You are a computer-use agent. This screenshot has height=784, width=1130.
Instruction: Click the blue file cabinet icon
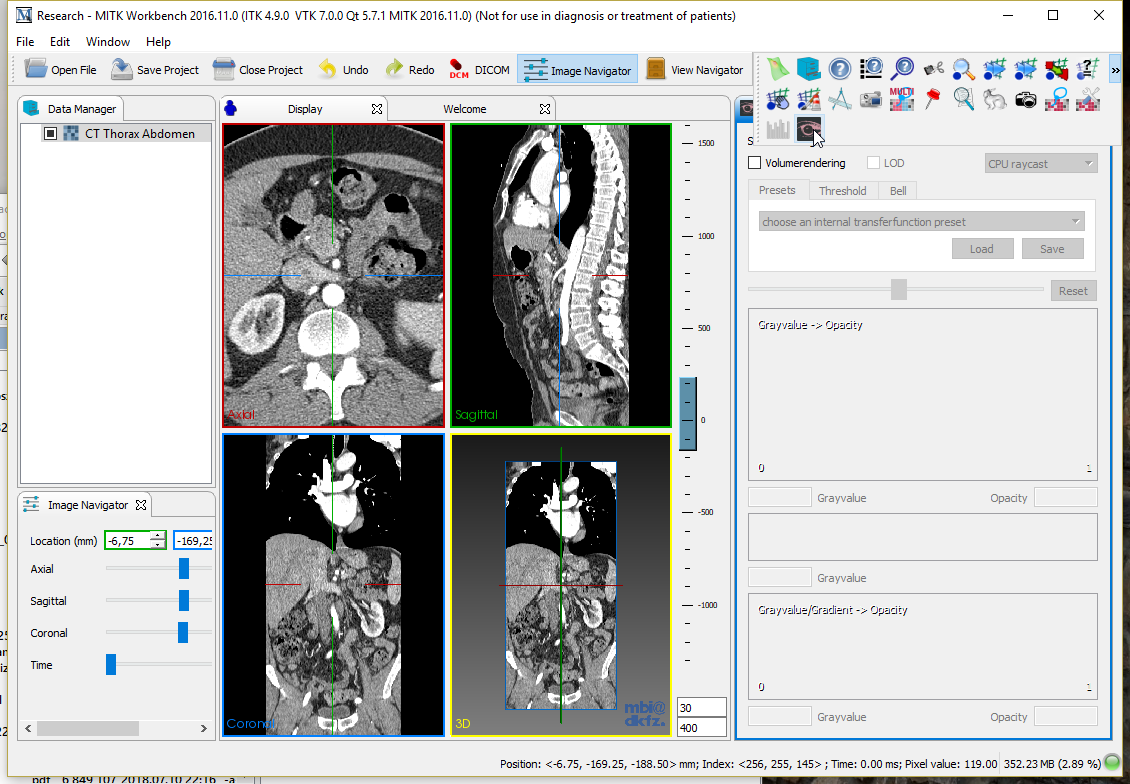click(x=808, y=68)
